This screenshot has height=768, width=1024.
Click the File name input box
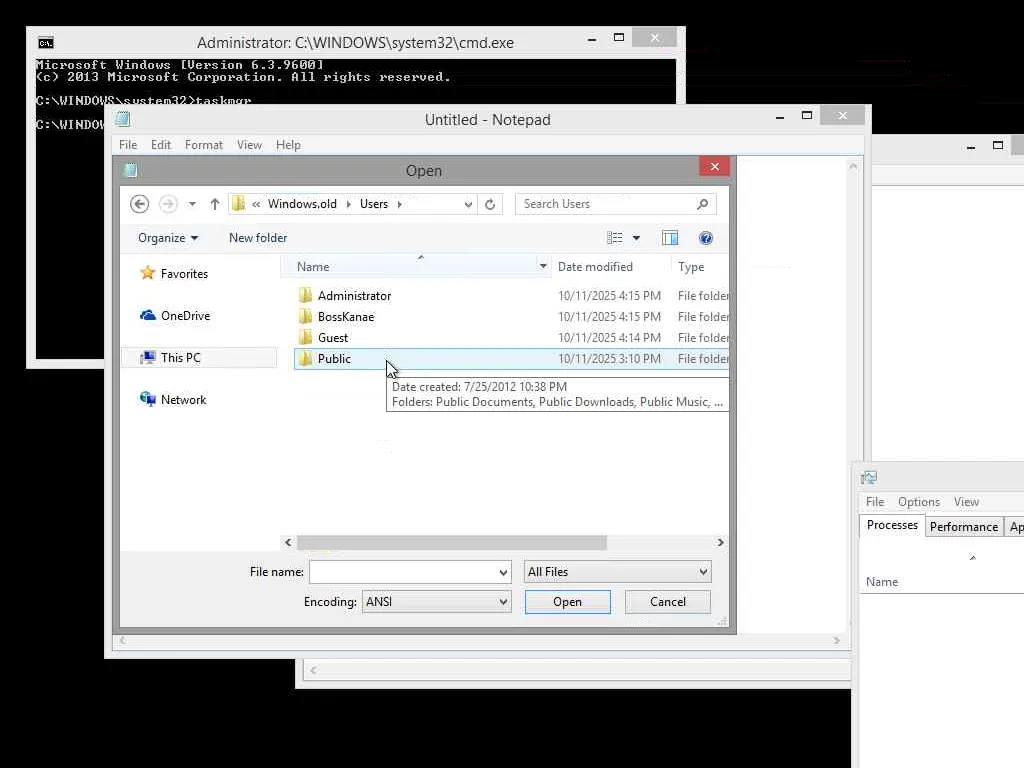pos(404,572)
